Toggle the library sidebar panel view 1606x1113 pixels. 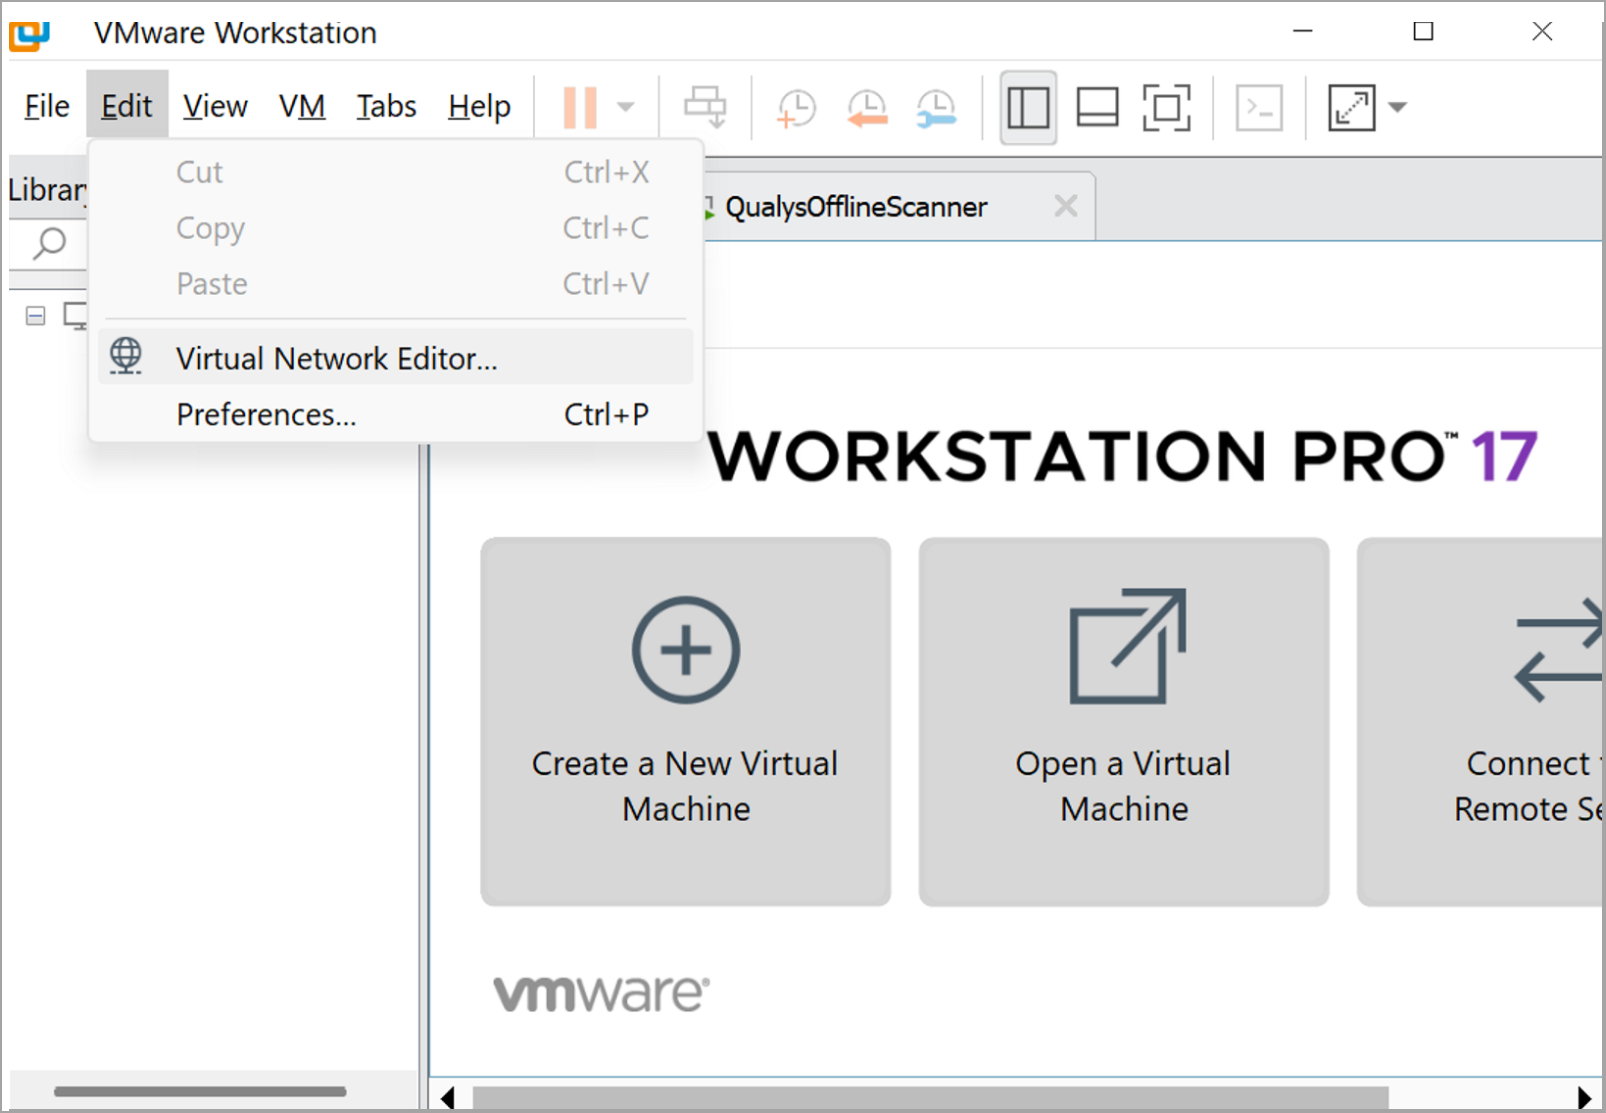[x=1028, y=108]
